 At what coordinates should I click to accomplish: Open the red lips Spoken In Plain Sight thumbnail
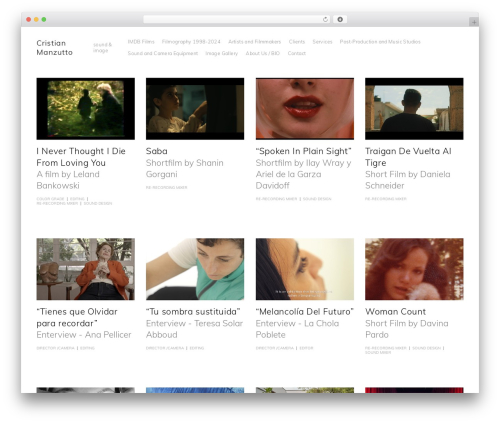point(305,109)
